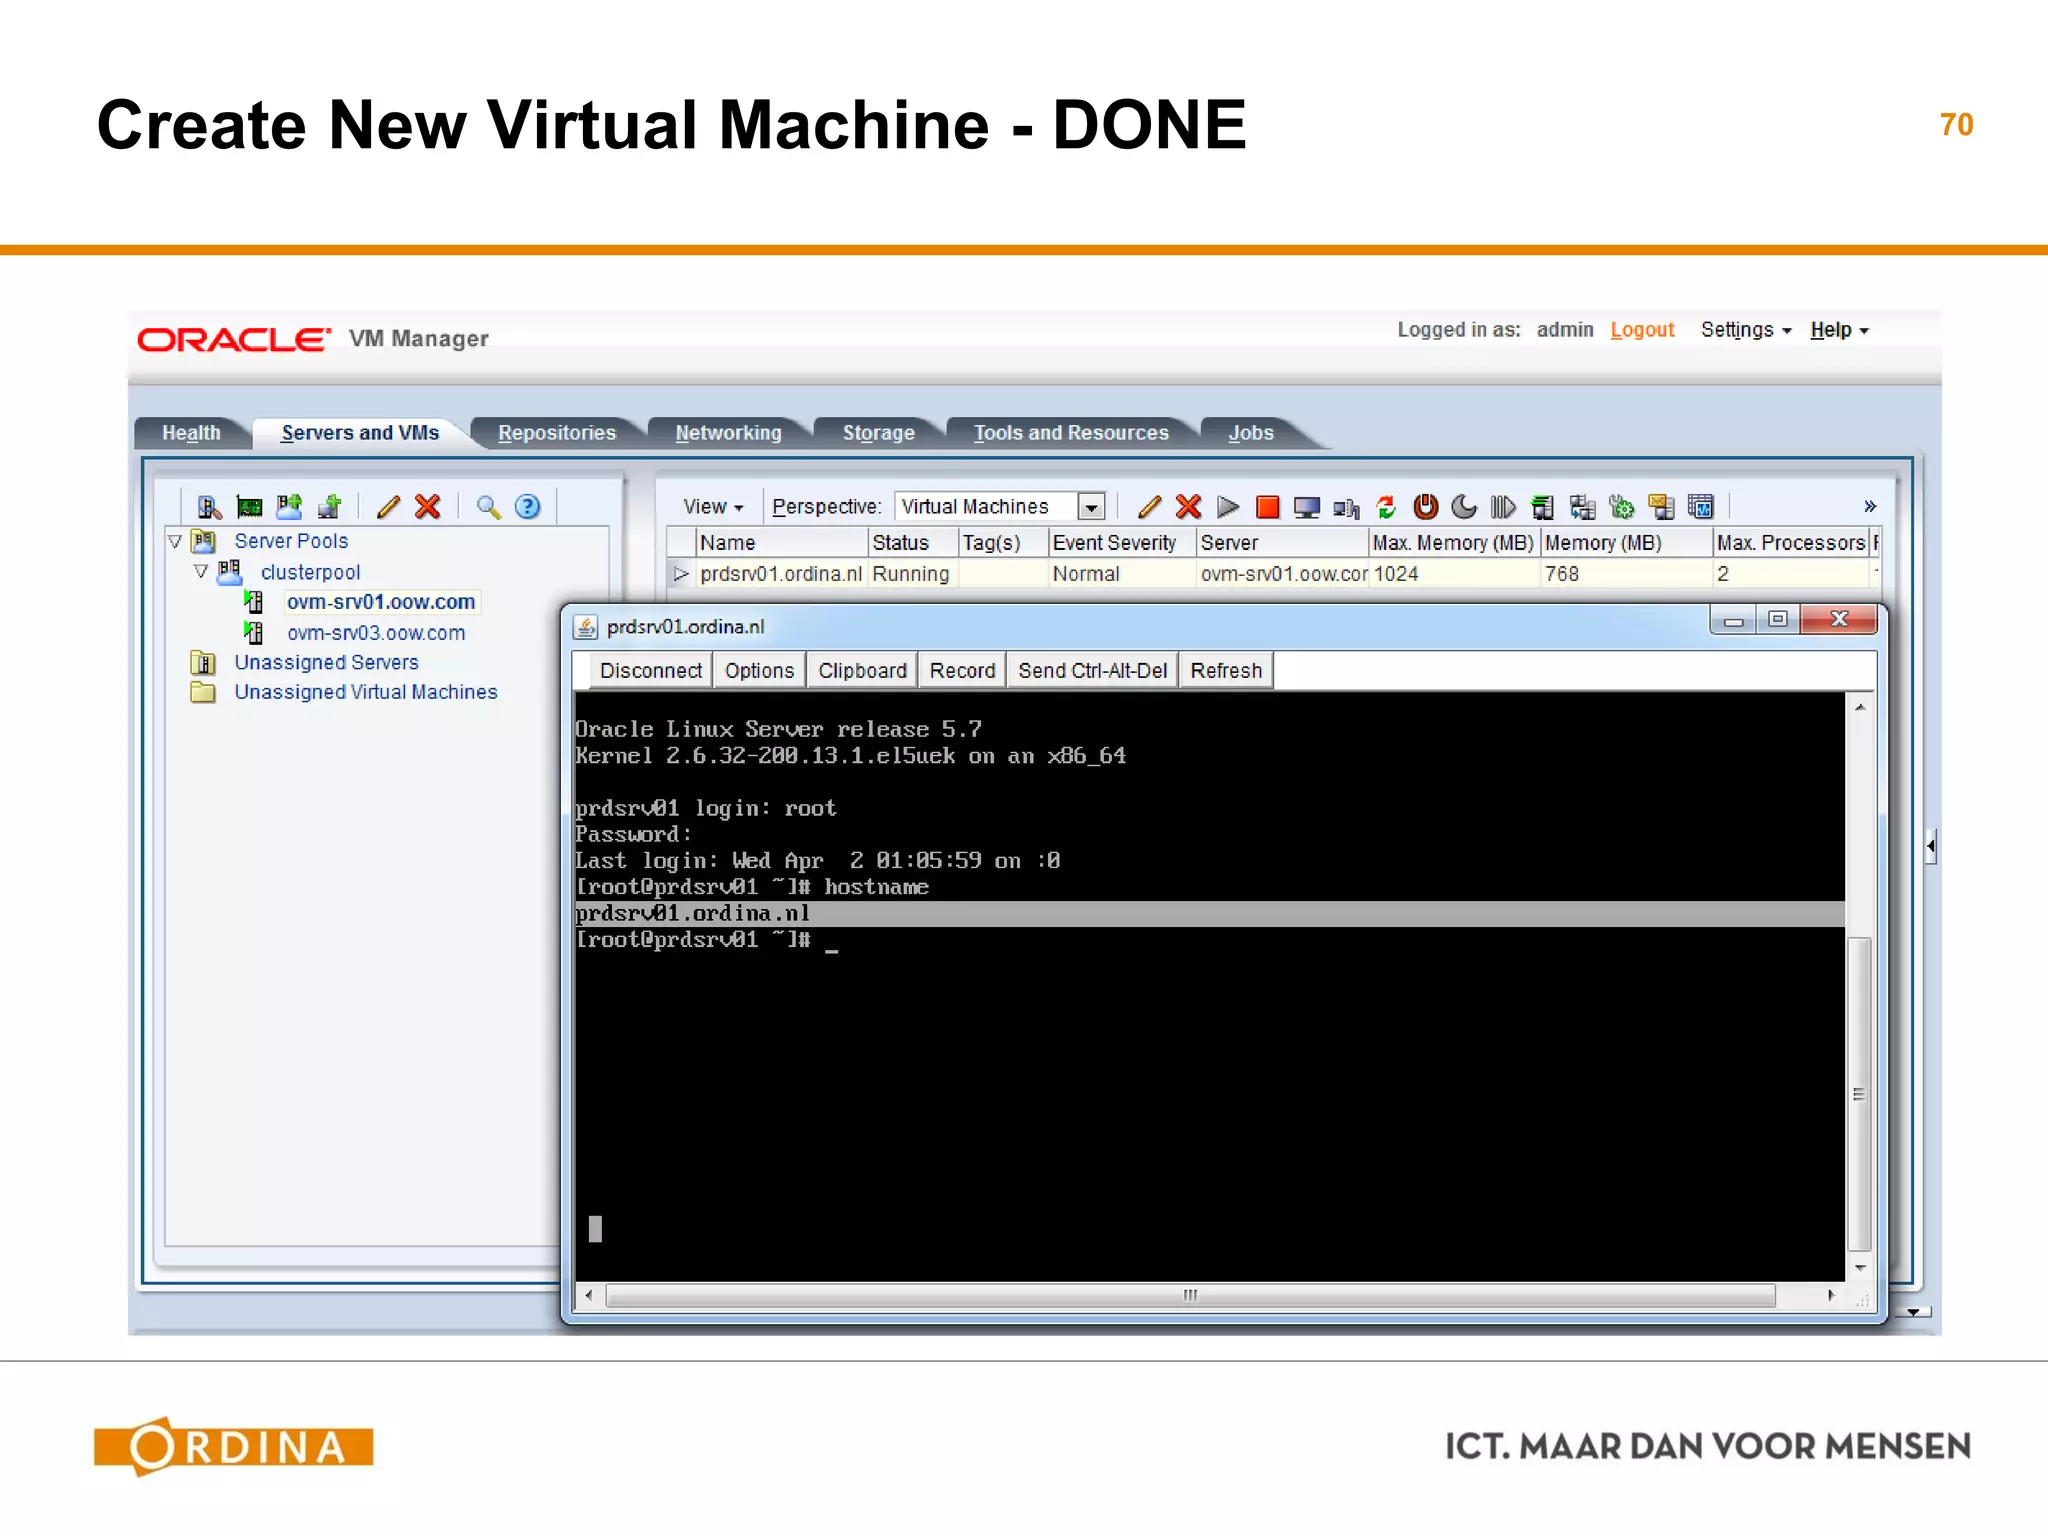Restart VM with red-green arrows icon

pos(1386,507)
